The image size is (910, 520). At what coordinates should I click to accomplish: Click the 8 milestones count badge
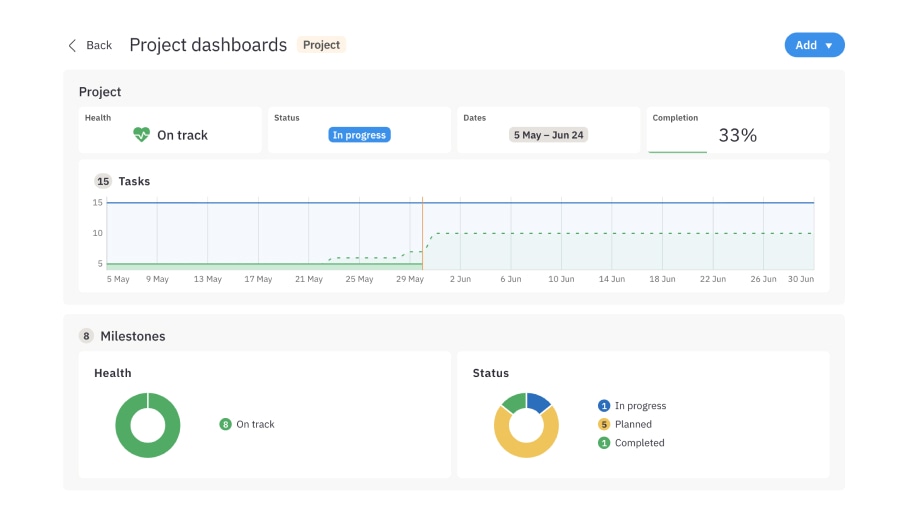86,336
